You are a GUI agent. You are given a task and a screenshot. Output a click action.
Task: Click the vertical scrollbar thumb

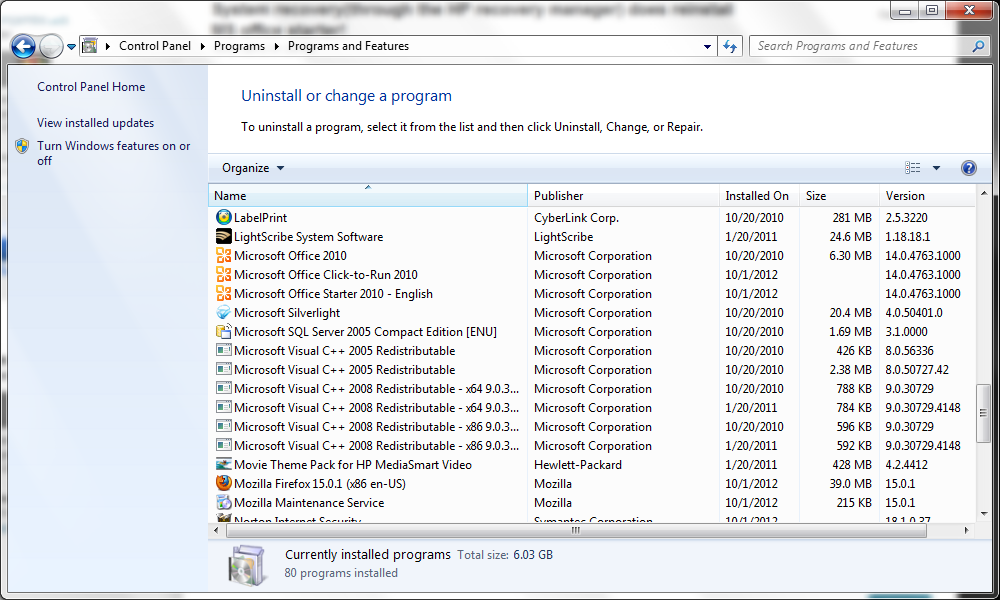pyautogui.click(x=983, y=413)
